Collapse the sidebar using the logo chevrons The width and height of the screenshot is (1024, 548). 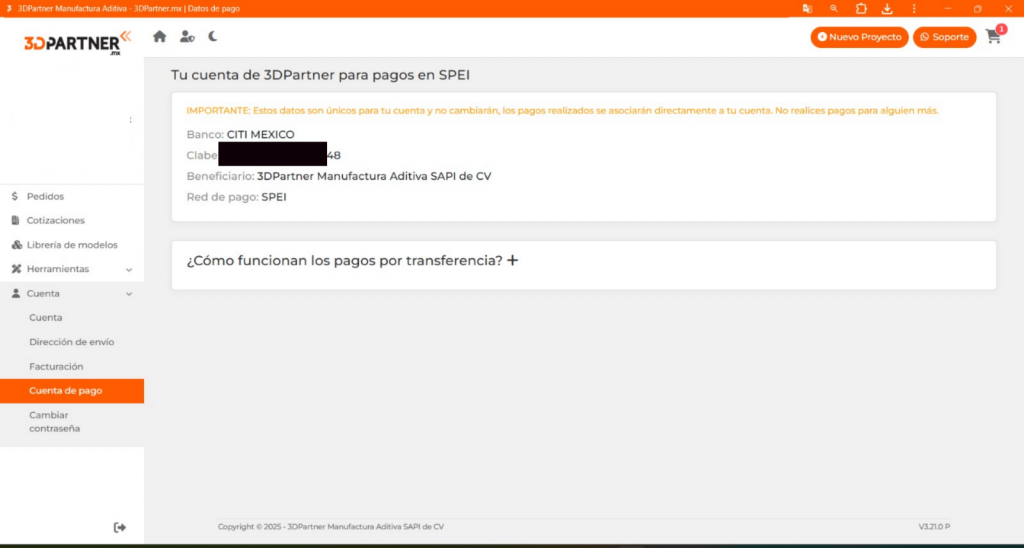pyautogui.click(x=125, y=38)
